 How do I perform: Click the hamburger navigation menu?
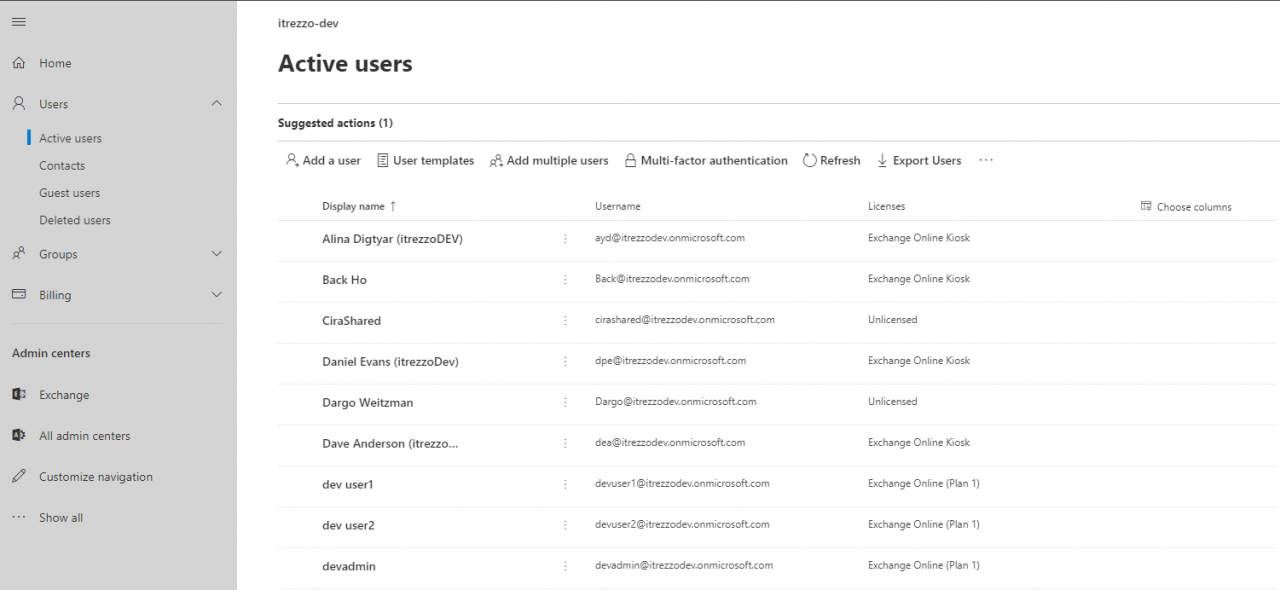[18, 20]
